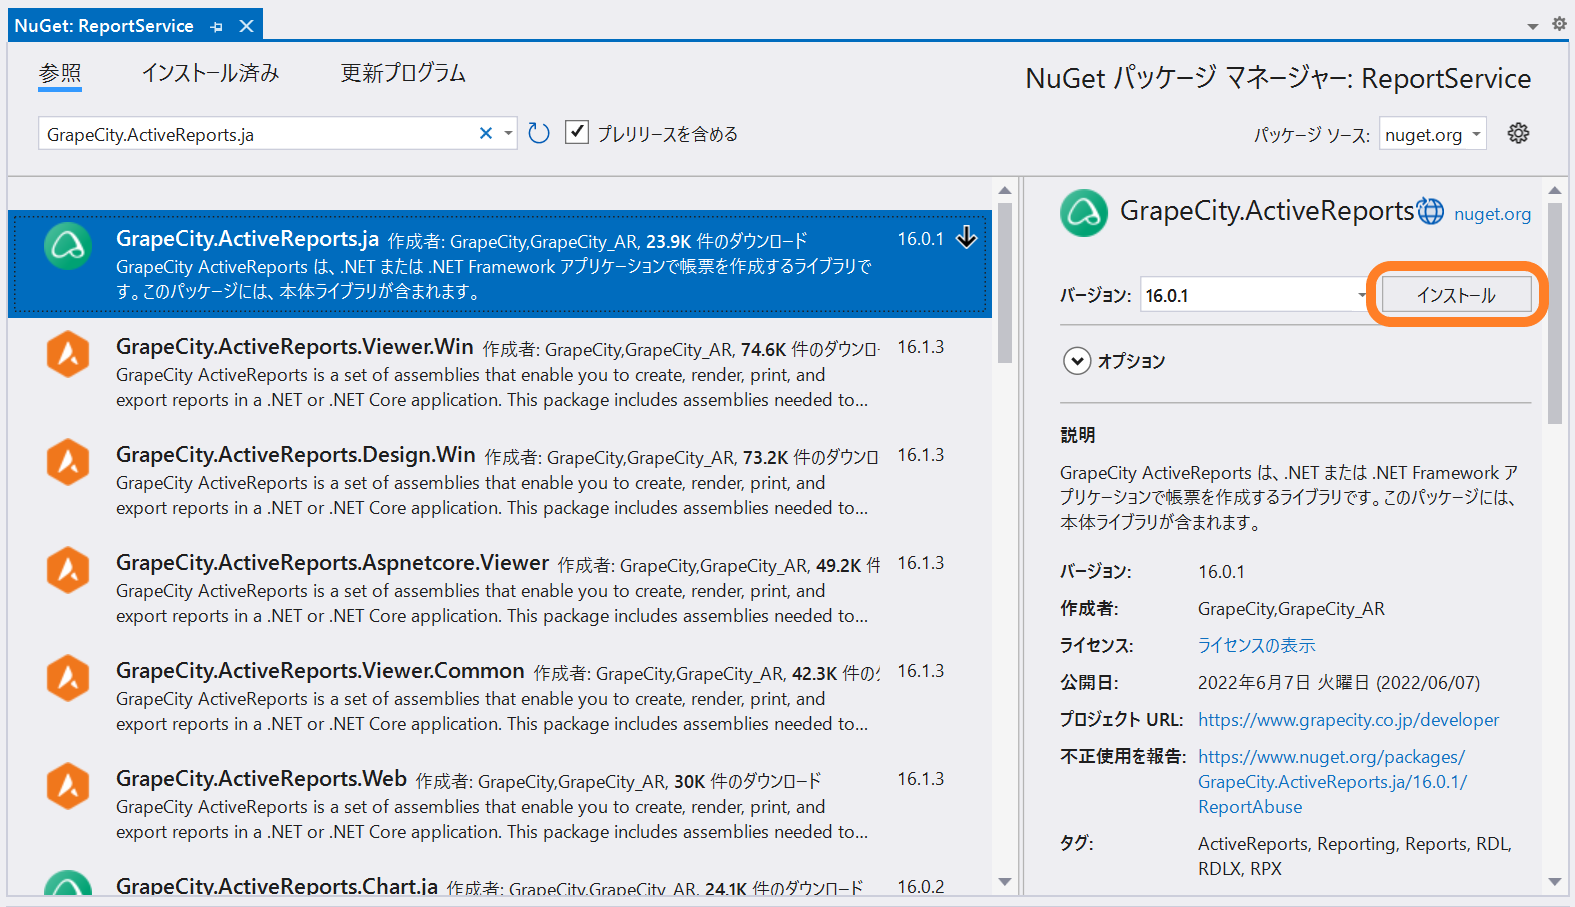1575x907 pixels.
Task: Click version 16.1.3 of Viewer.Win package
Action: point(921,347)
